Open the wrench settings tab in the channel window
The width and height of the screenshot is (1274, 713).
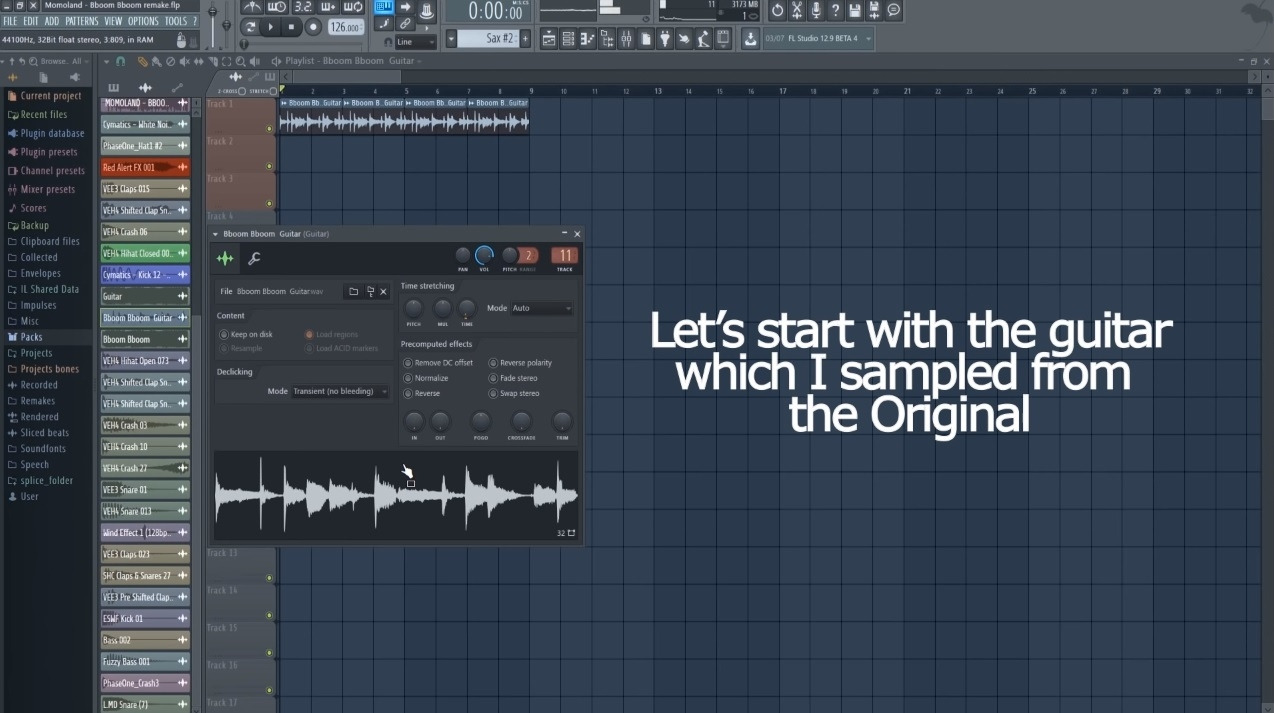coord(254,259)
